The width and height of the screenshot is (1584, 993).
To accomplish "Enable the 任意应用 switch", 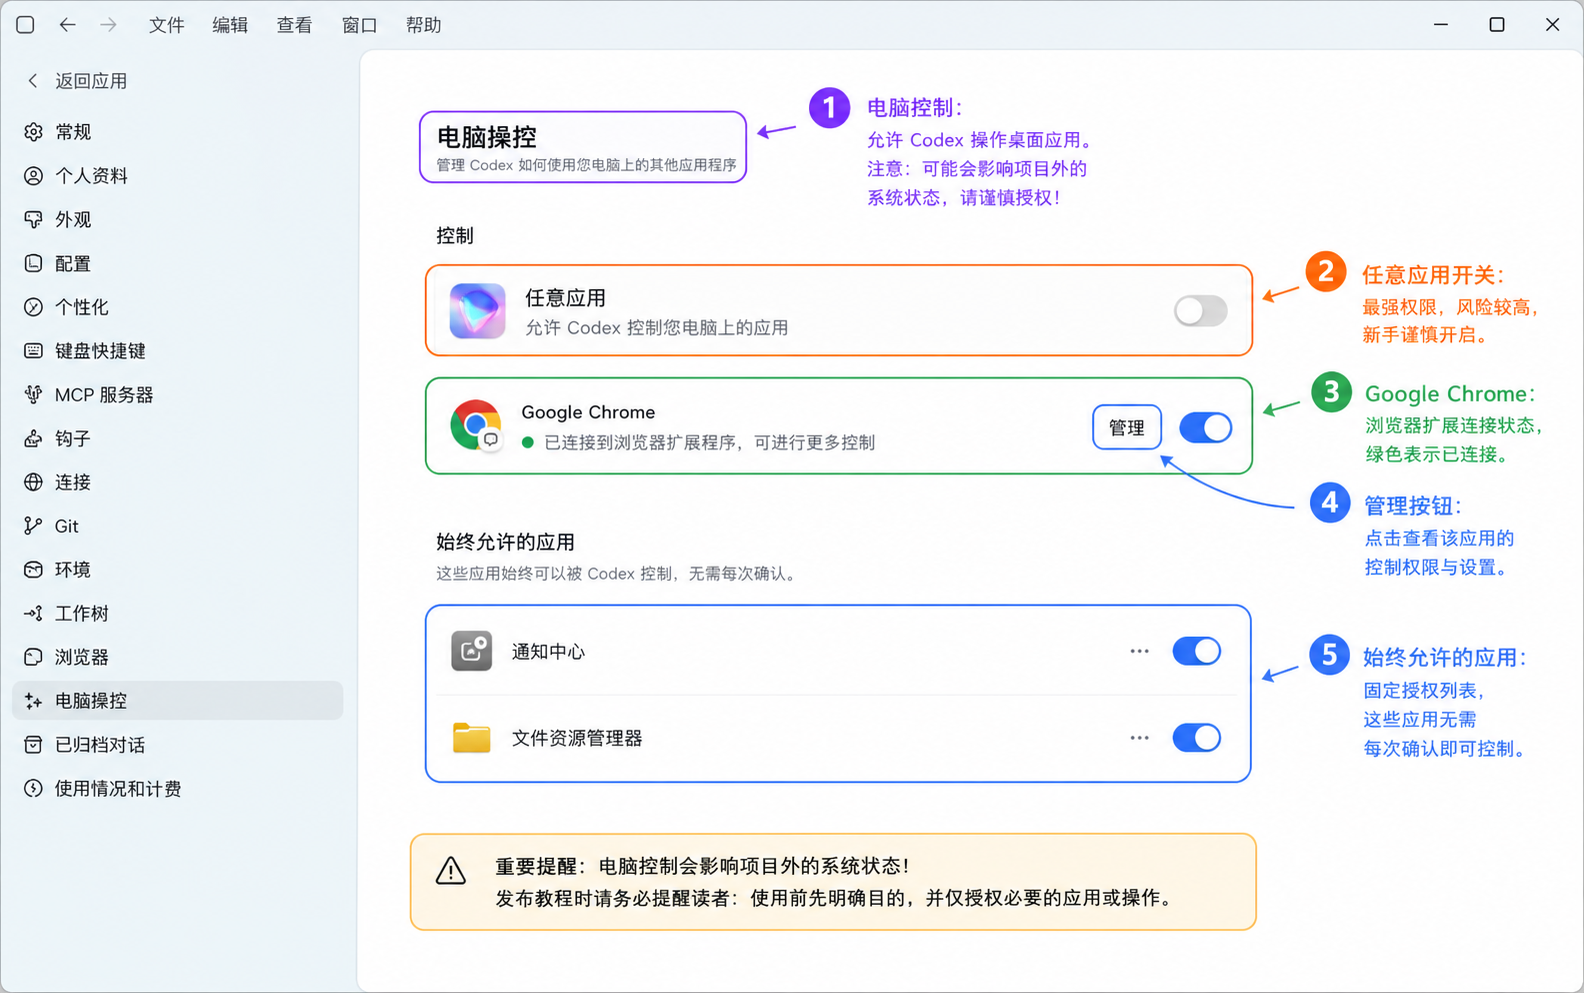I will click(1200, 311).
